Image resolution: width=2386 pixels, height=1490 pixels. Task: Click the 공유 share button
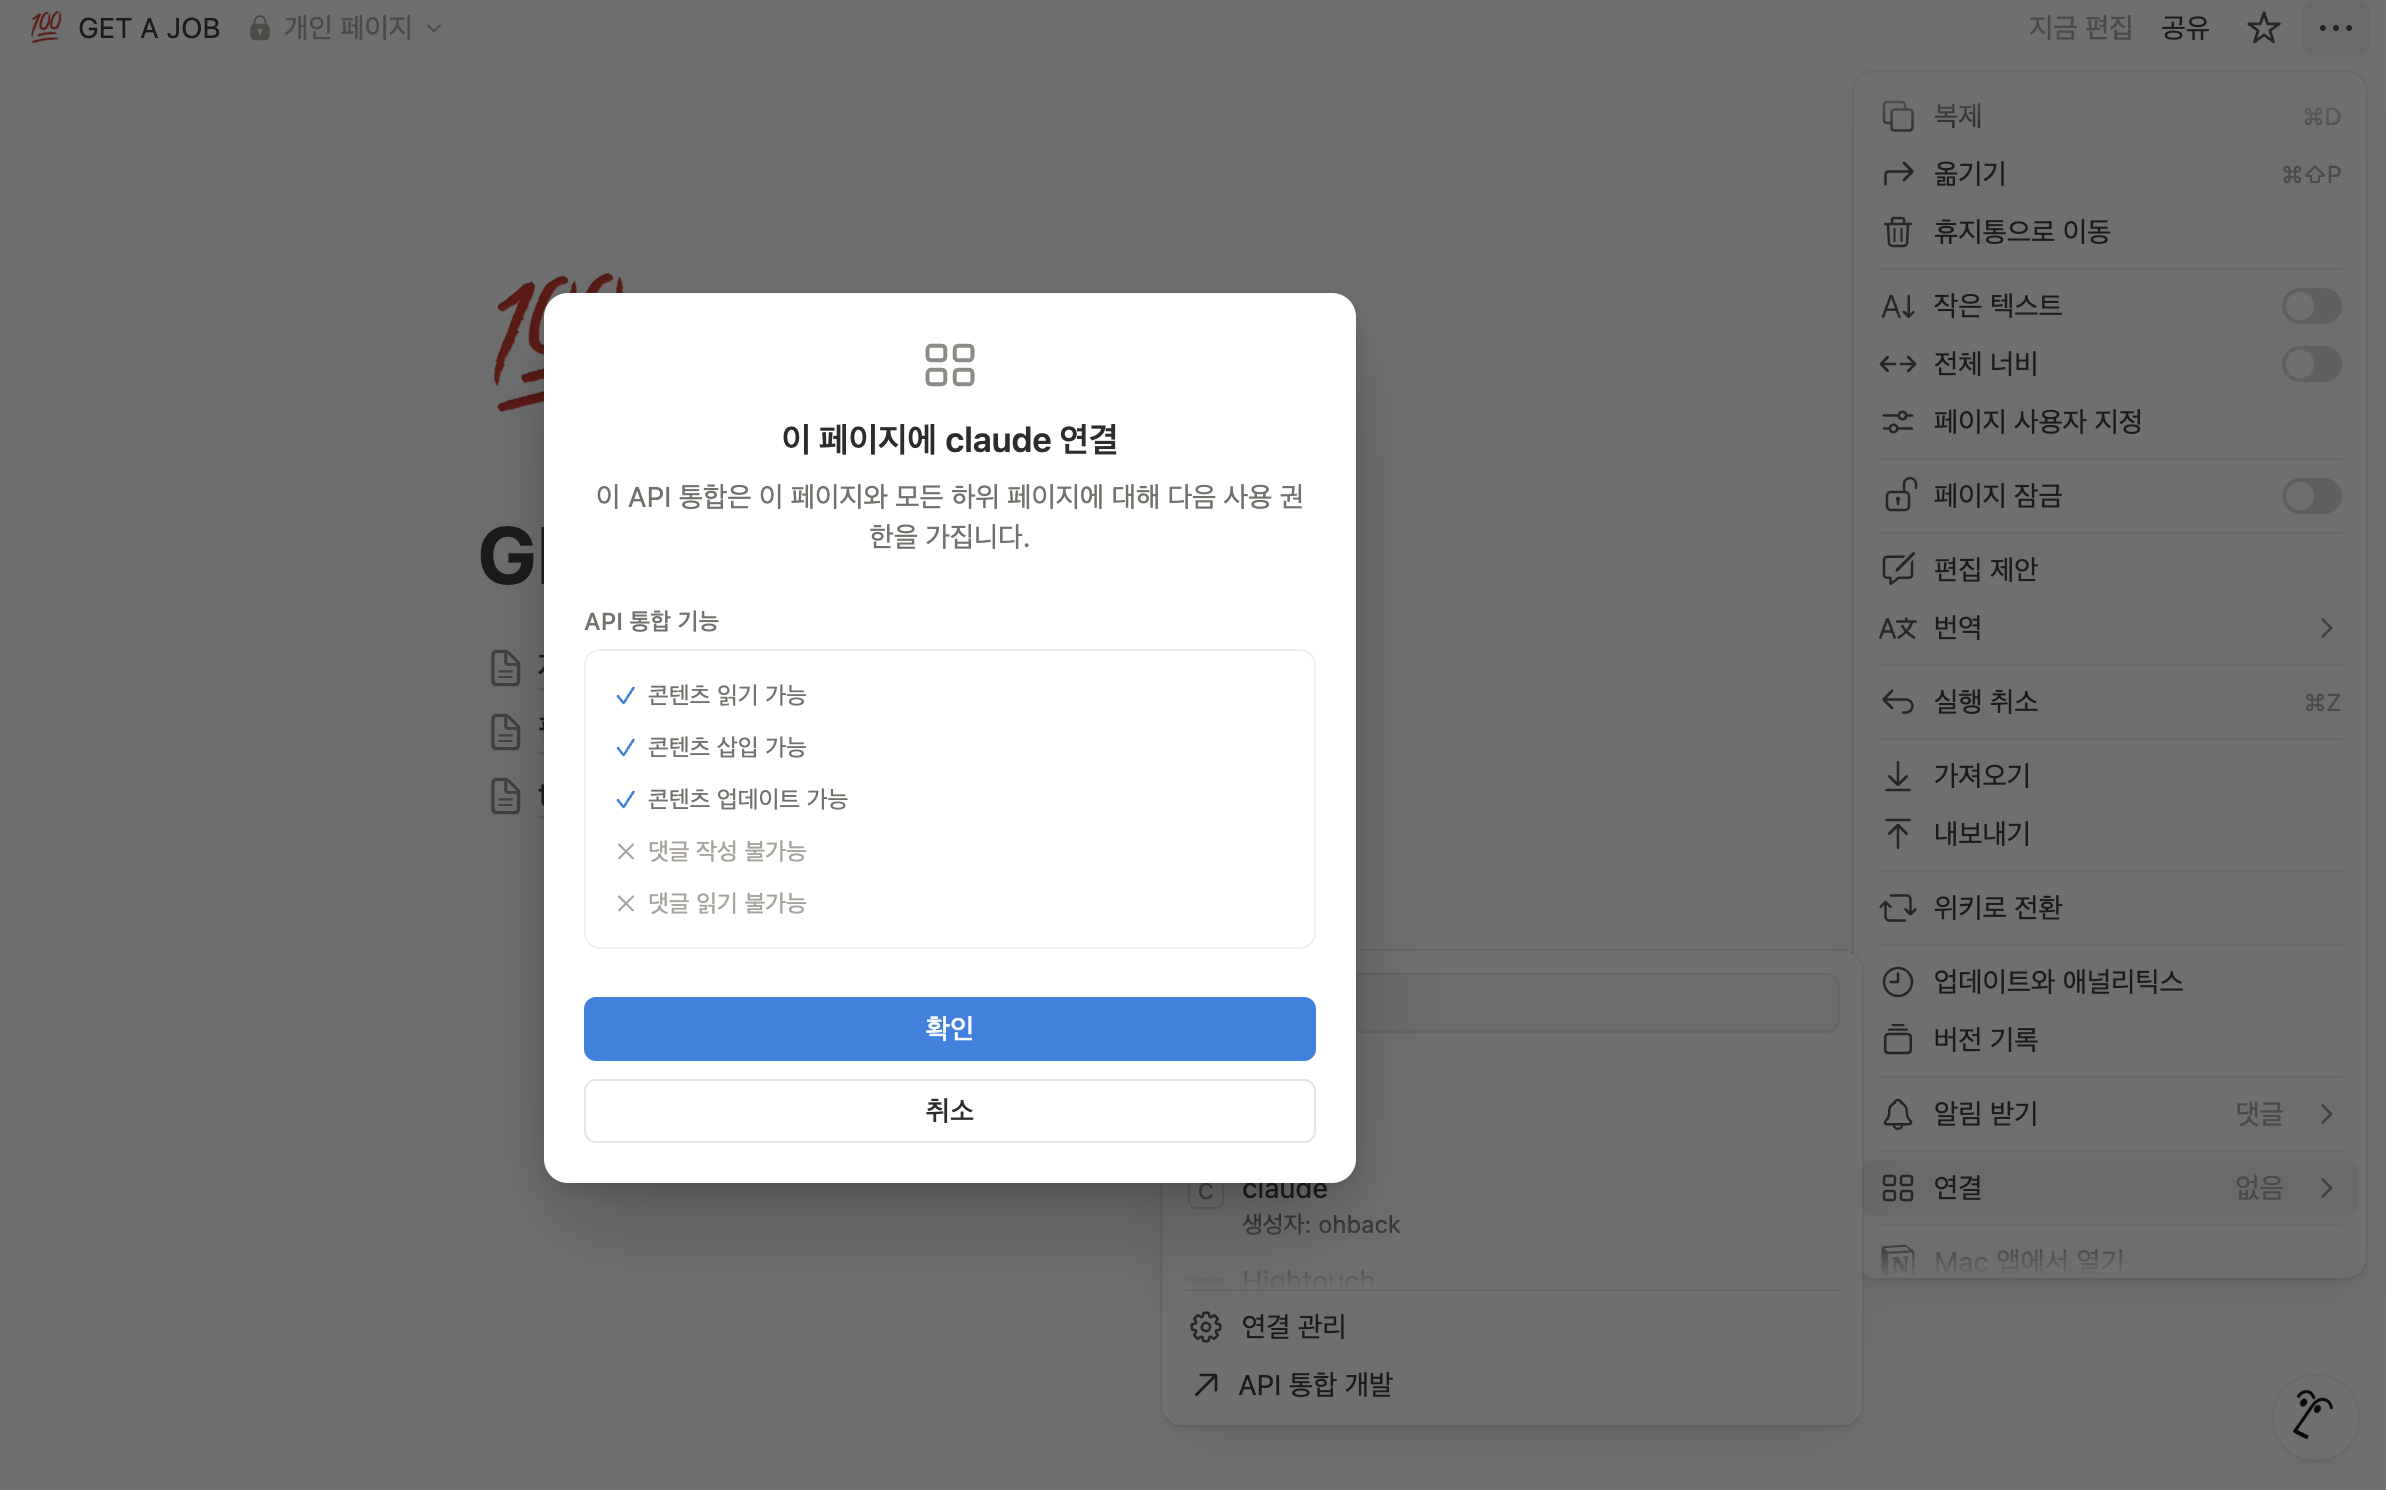click(2184, 28)
